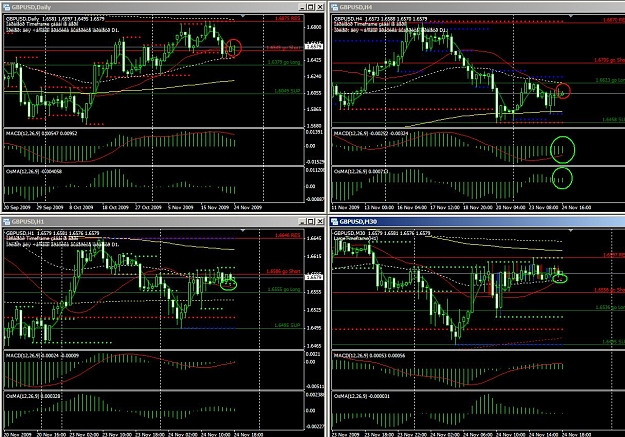625x437 pixels.
Task: Minimize the GBPUSD,Daily chart window
Action: (302, 7)
